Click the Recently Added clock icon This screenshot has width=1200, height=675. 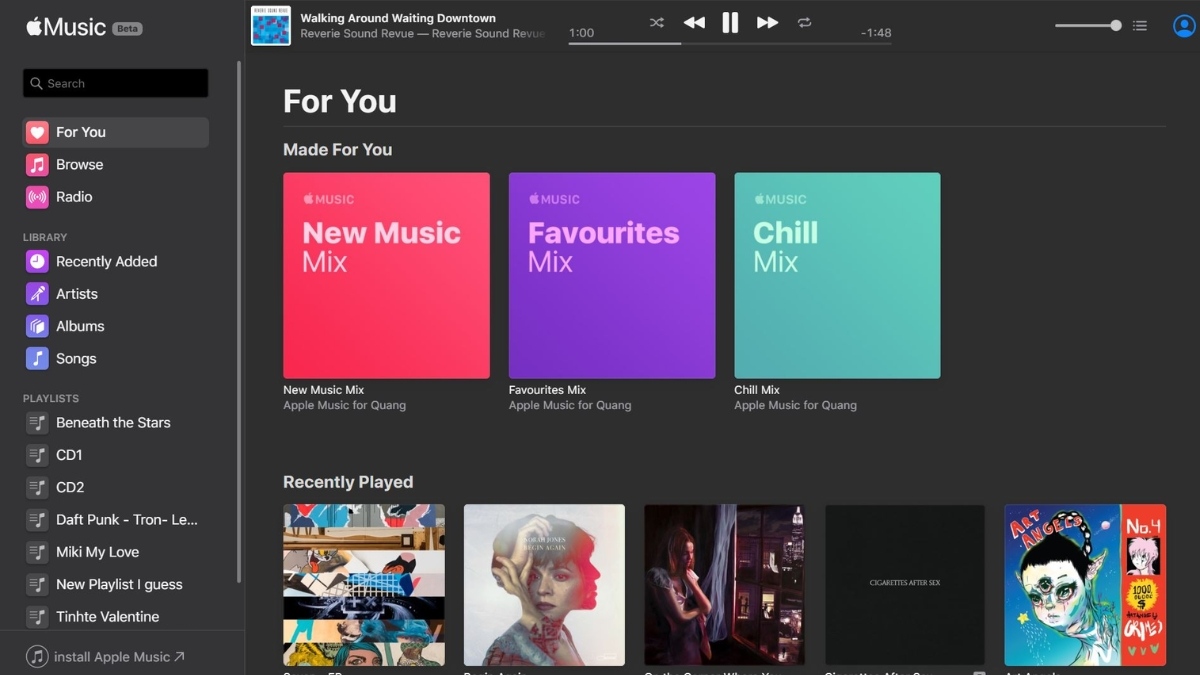point(37,261)
